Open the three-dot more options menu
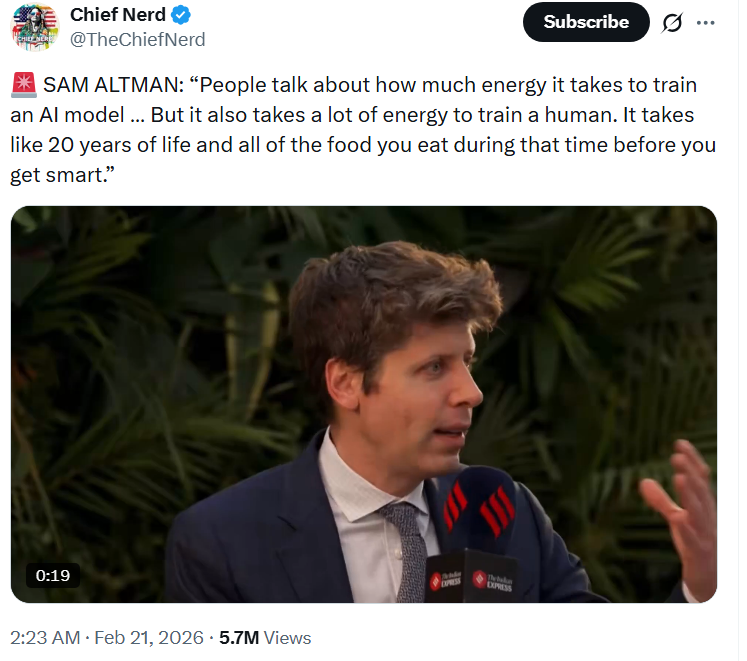Image resolution: width=747 pixels, height=661 pixels. click(x=706, y=22)
